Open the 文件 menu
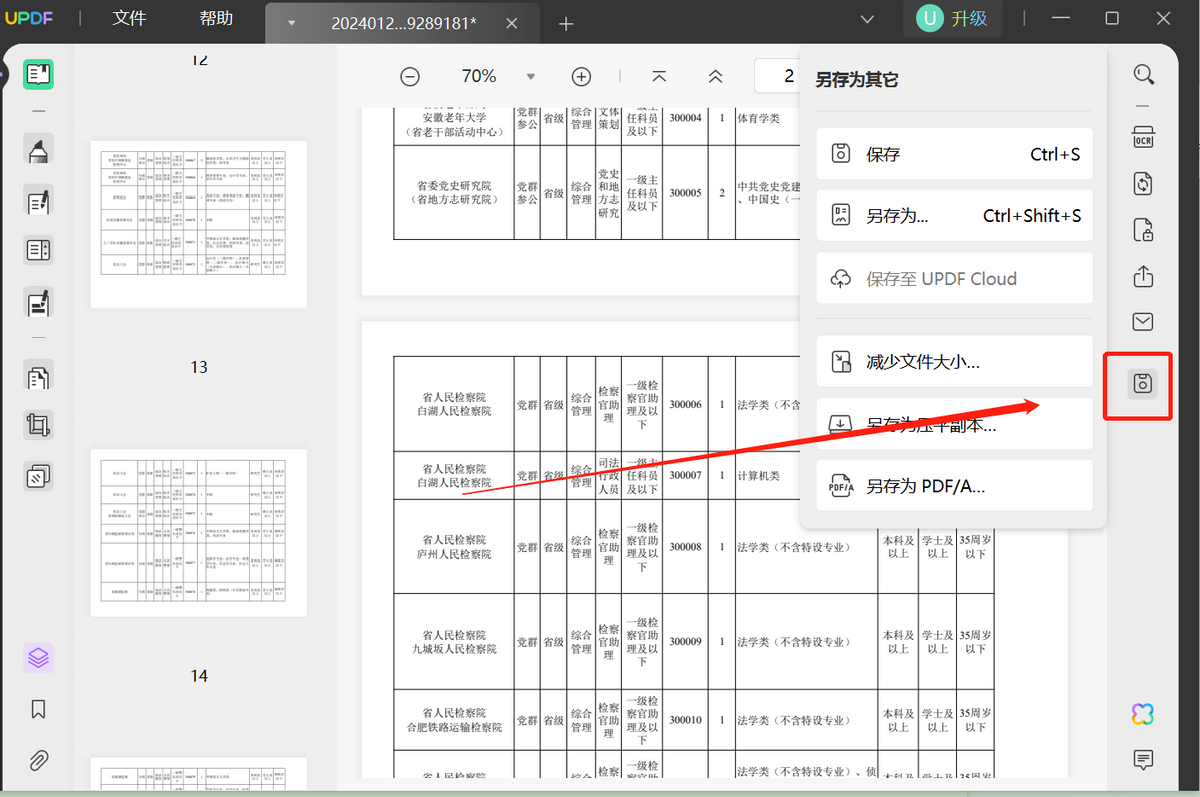 (x=129, y=19)
